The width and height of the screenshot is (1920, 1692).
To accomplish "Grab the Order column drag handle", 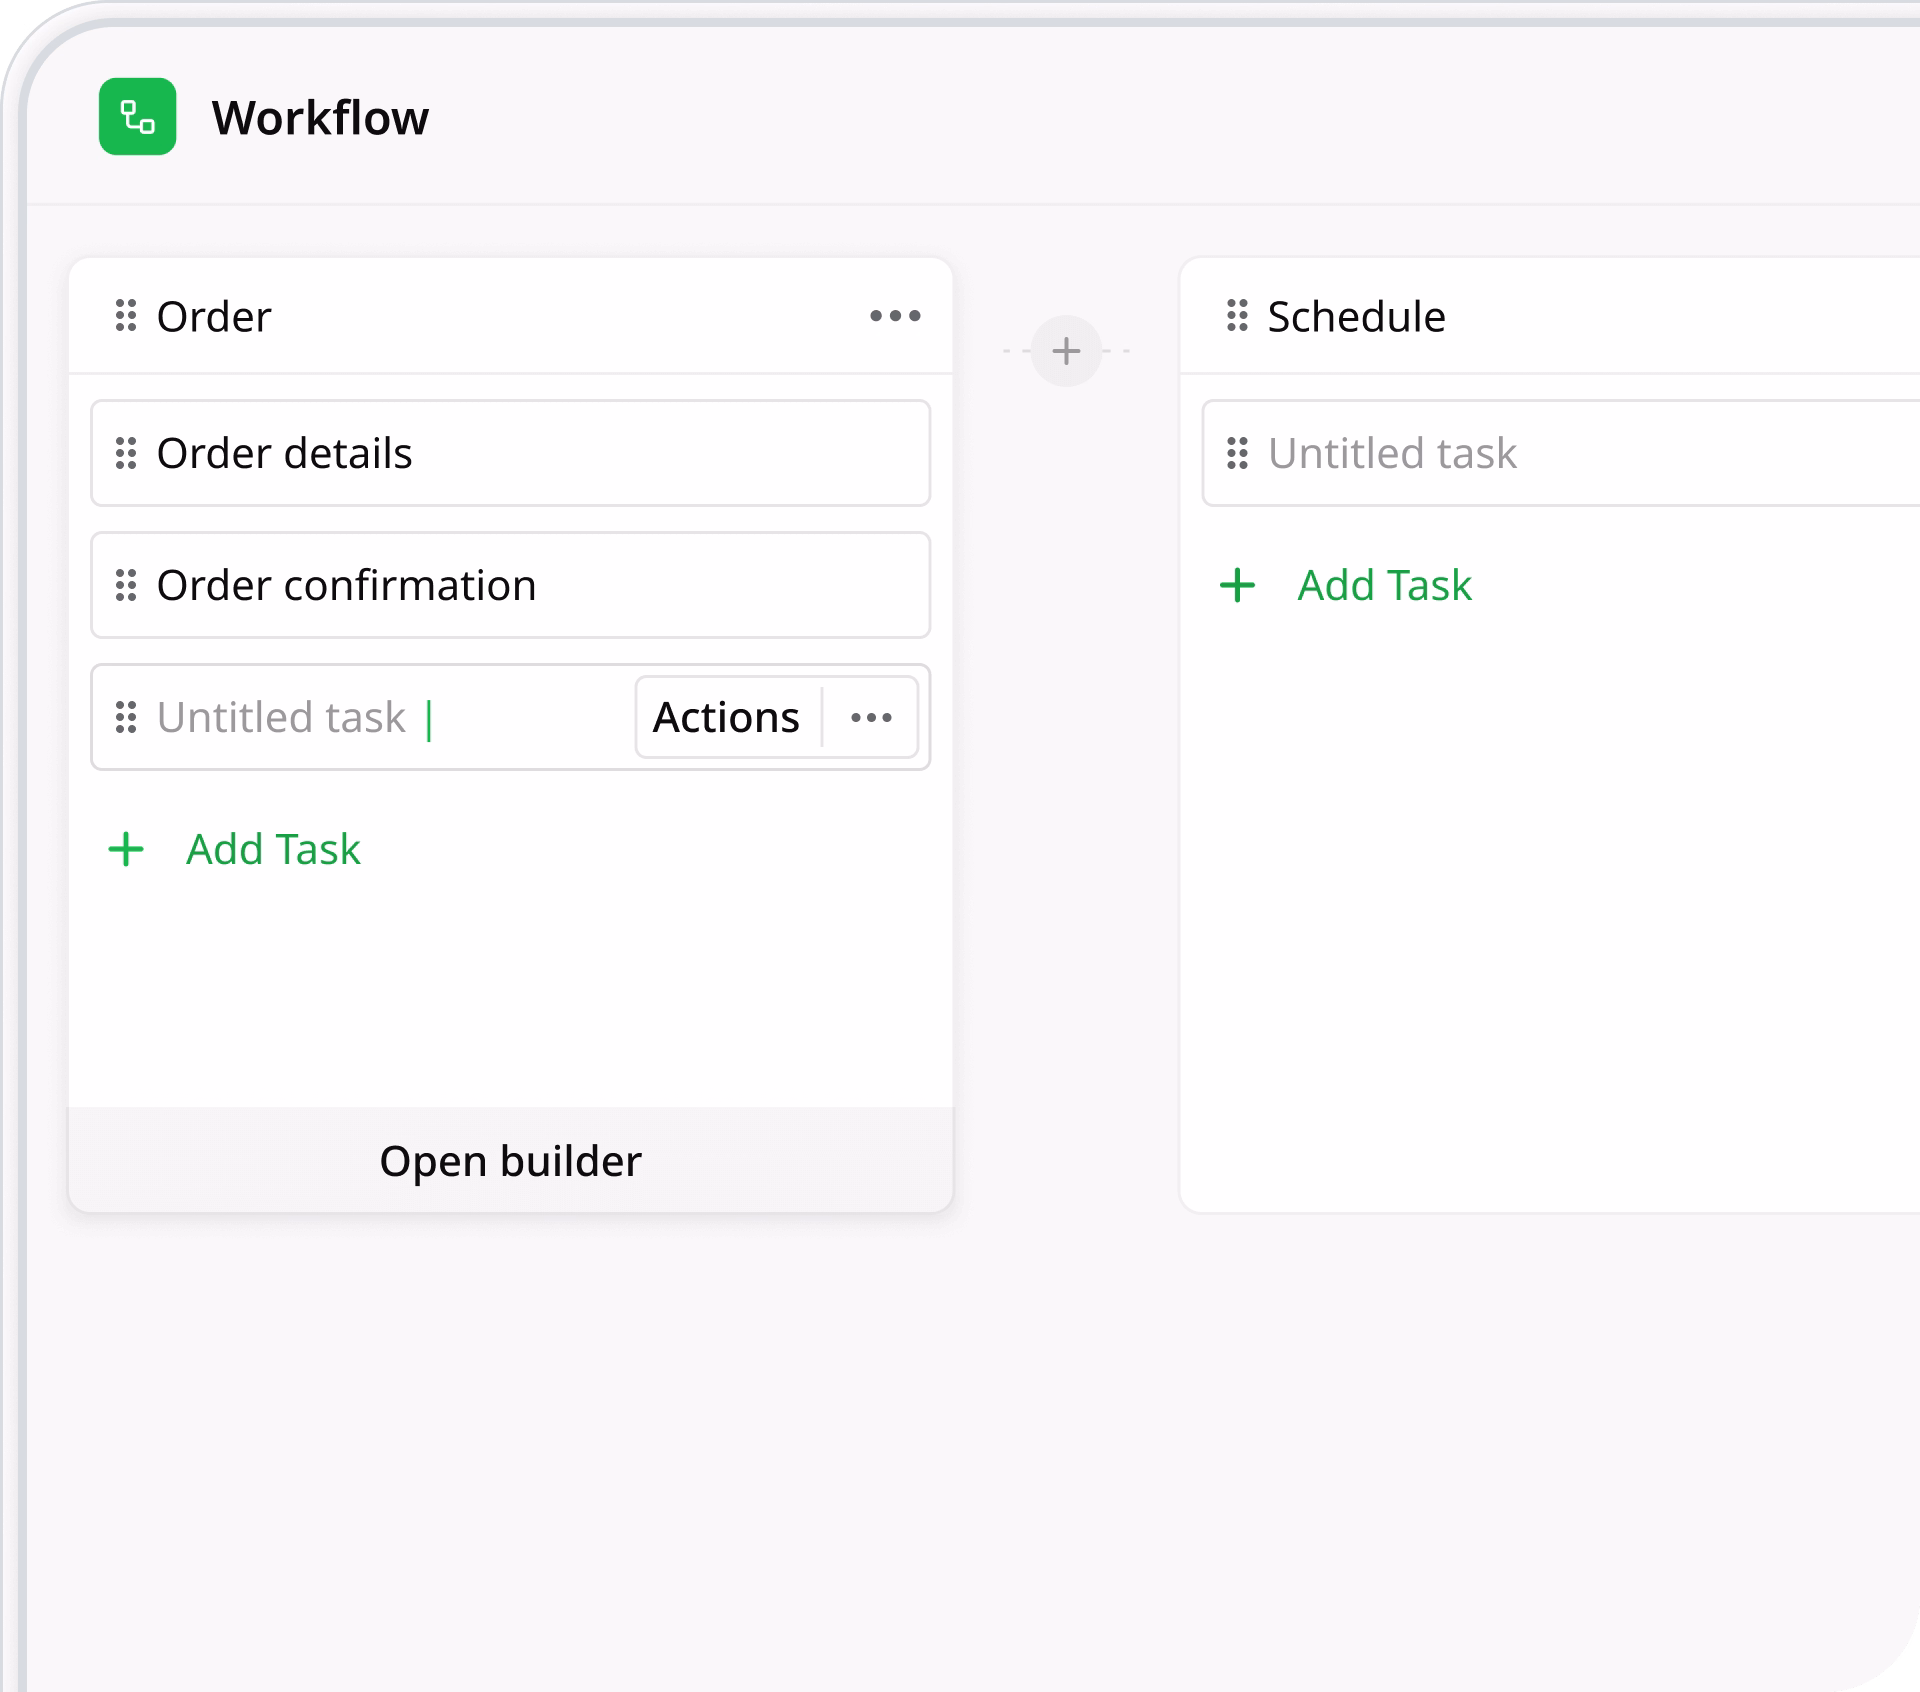I will click(126, 316).
